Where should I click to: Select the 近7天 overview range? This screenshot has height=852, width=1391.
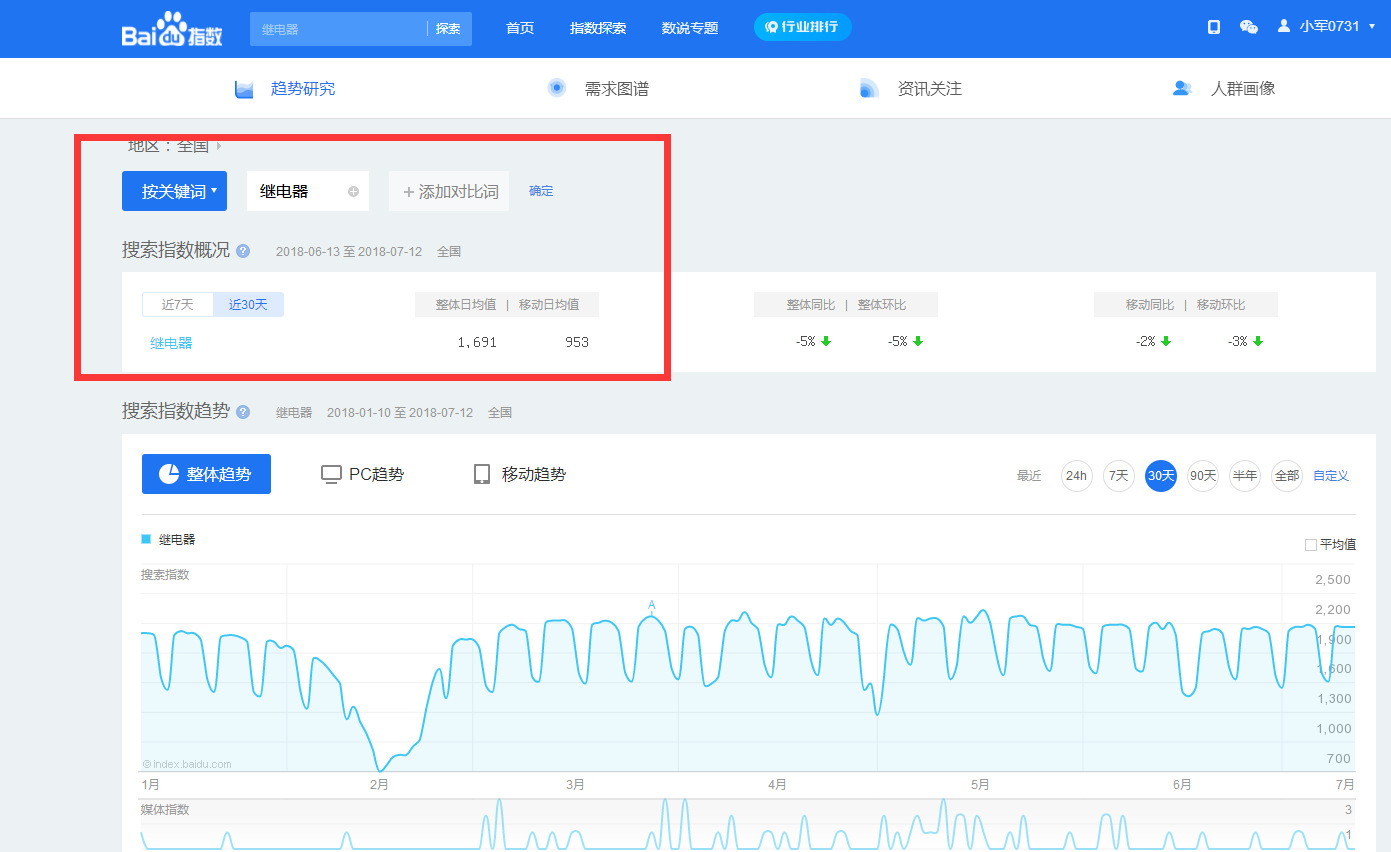pyautogui.click(x=178, y=304)
